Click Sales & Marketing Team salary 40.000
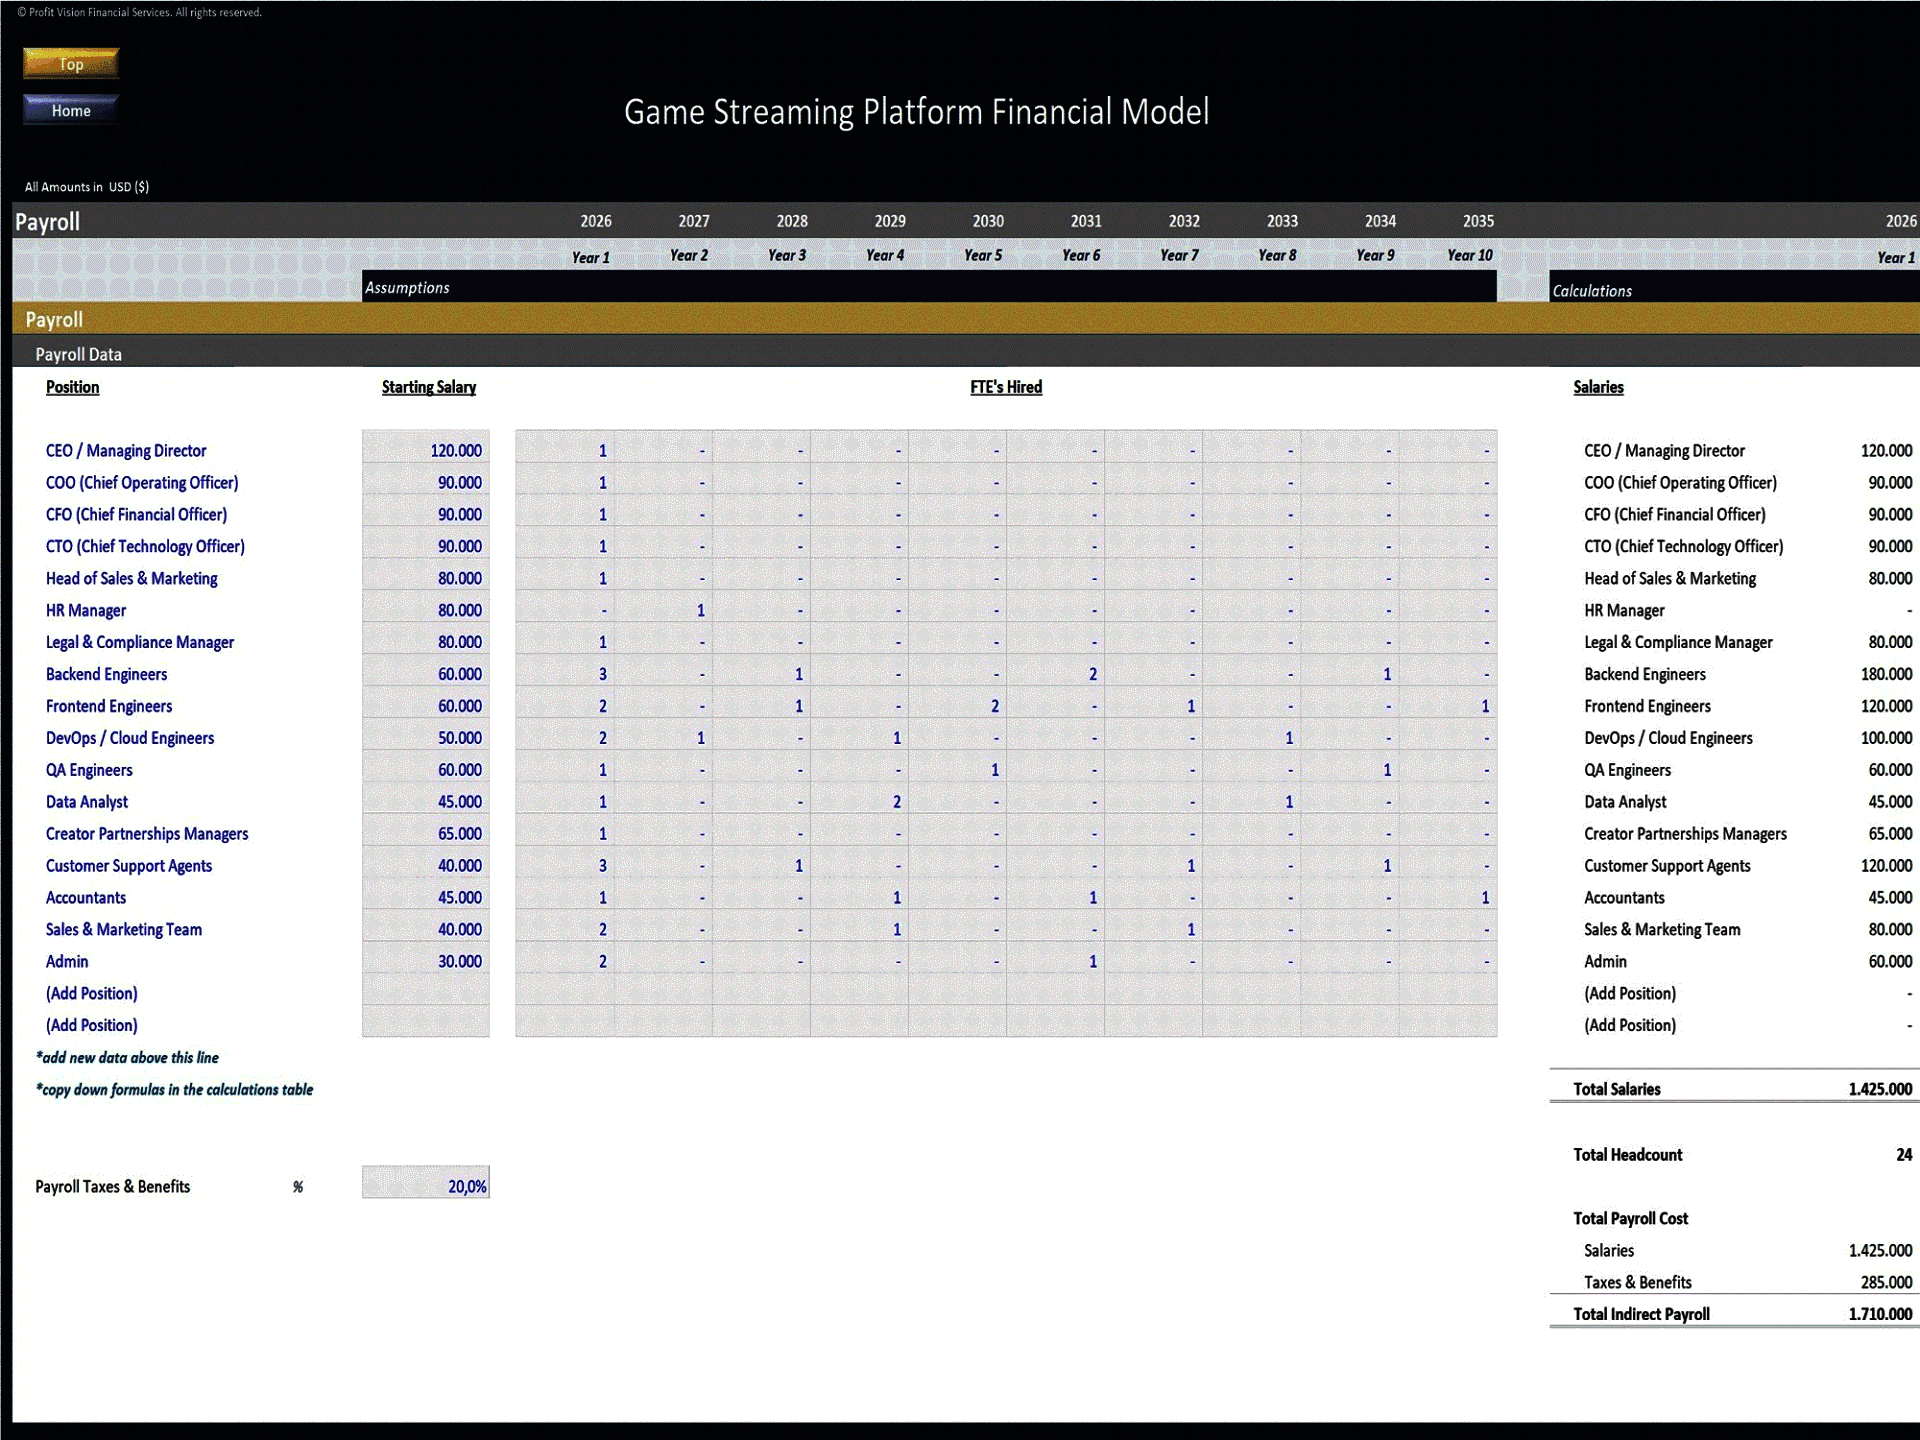1920x1440 pixels. click(426, 930)
